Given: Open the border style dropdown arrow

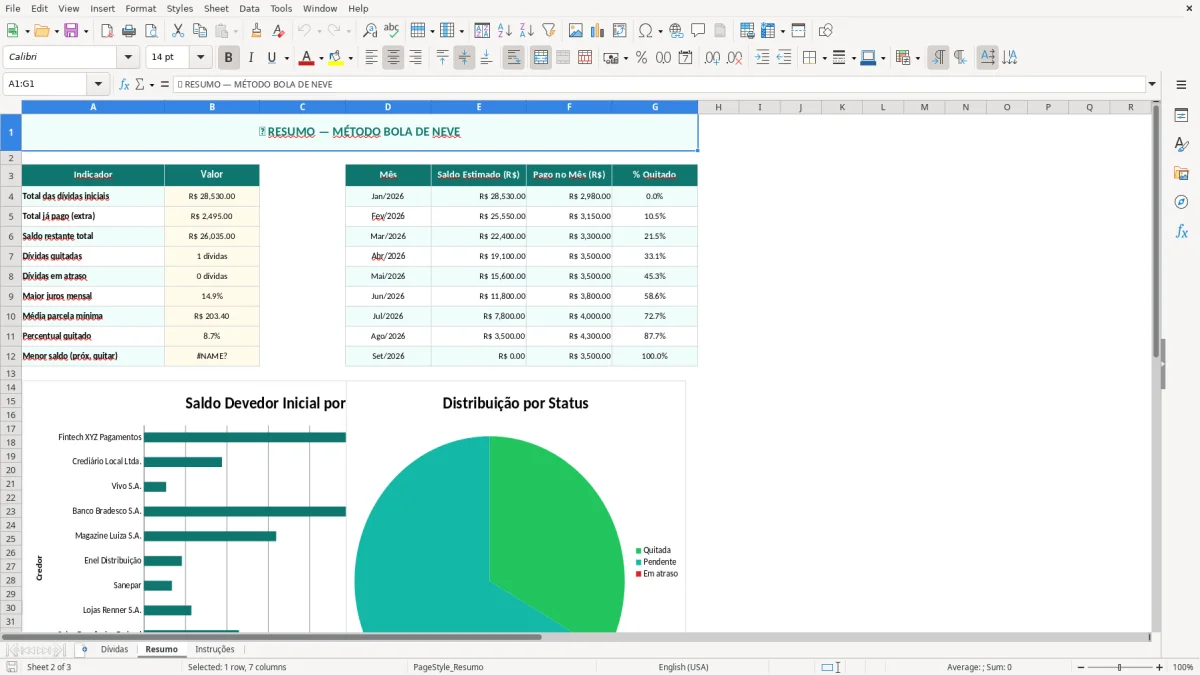Looking at the screenshot, I should pos(853,58).
